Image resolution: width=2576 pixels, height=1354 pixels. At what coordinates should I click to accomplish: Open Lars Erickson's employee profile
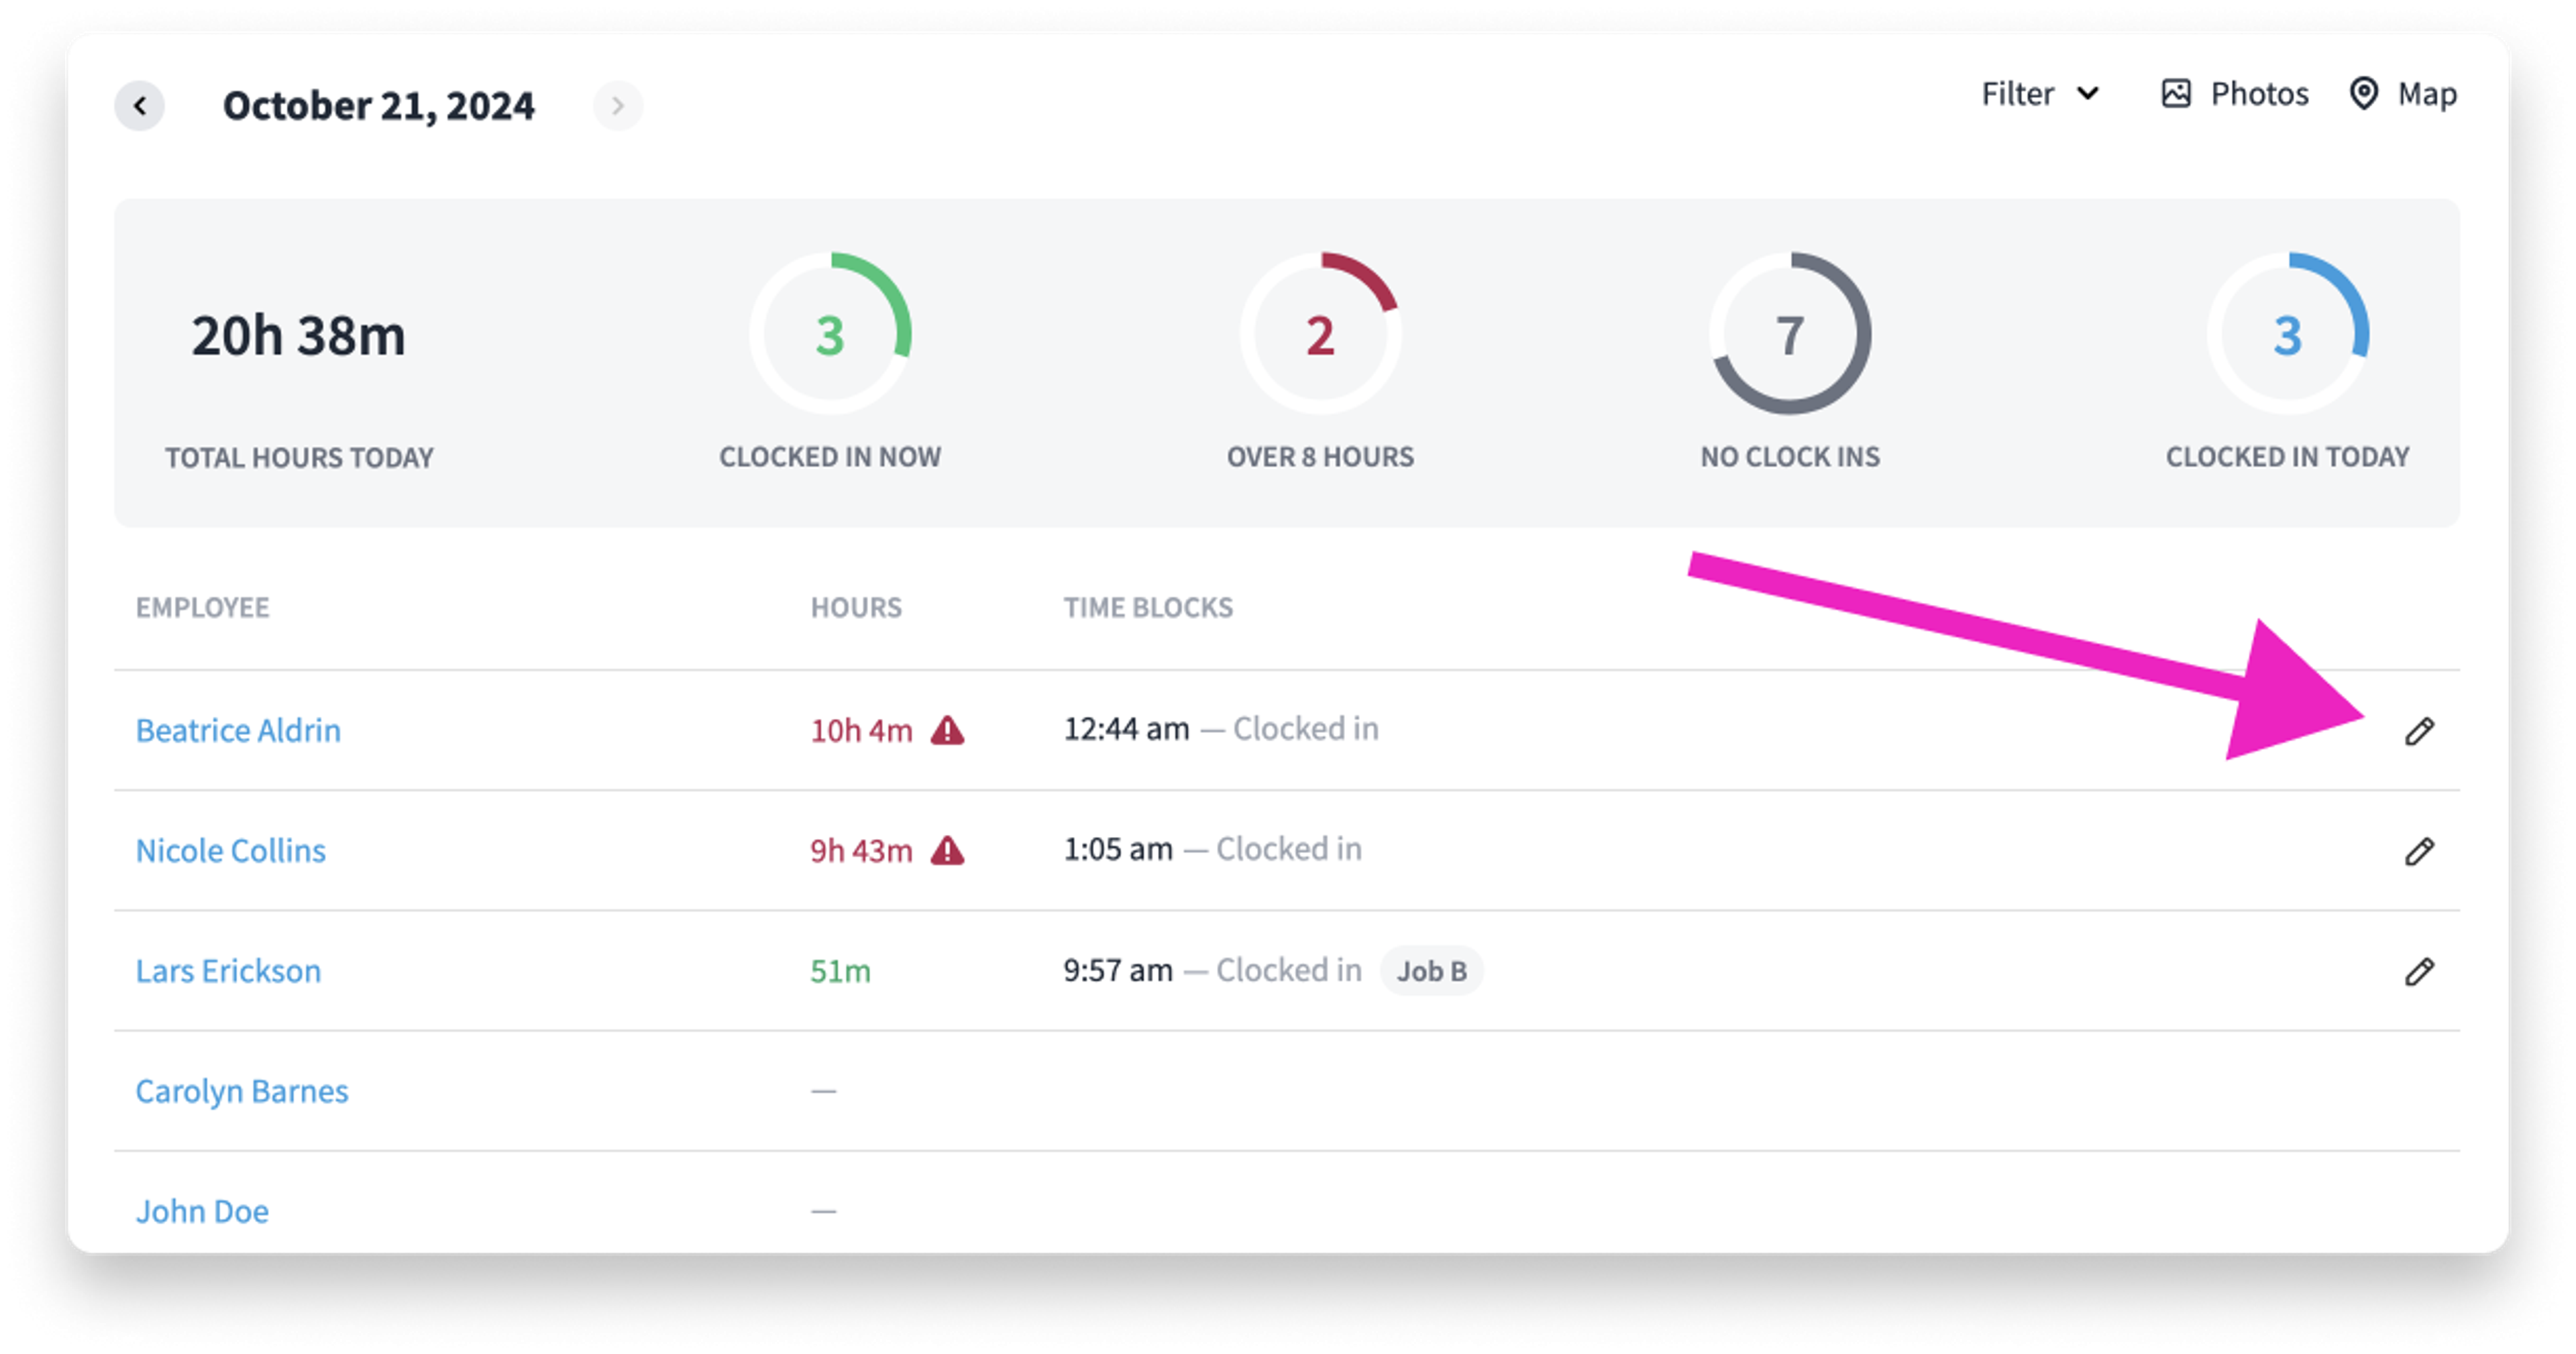pos(228,970)
